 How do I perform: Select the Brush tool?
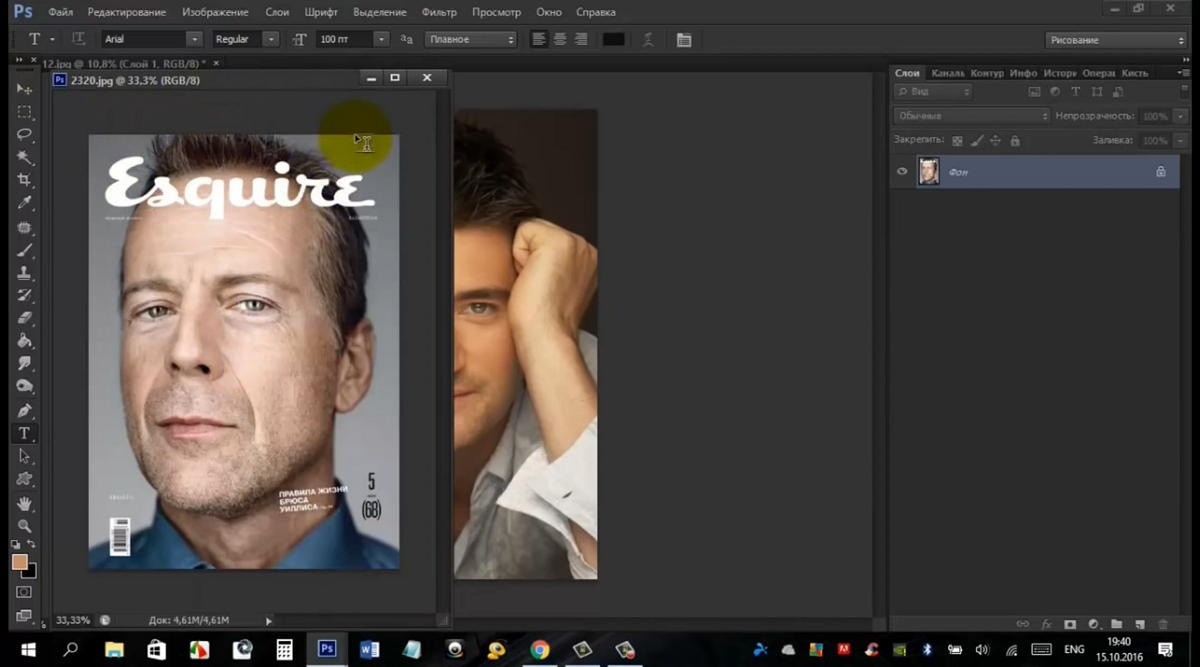(x=25, y=250)
